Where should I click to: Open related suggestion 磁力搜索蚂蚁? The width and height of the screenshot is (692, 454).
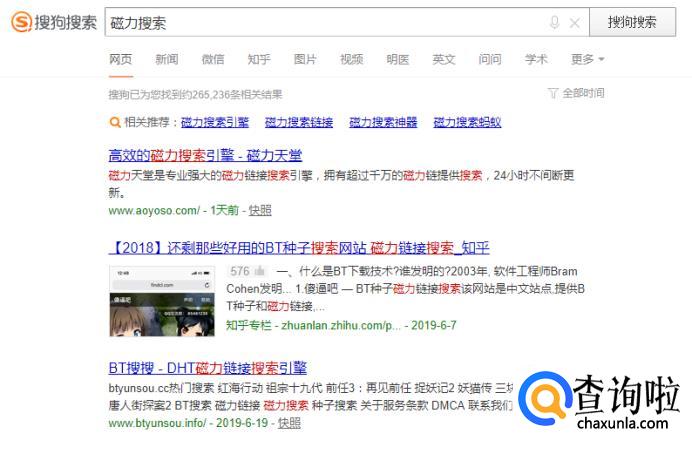tap(467, 122)
